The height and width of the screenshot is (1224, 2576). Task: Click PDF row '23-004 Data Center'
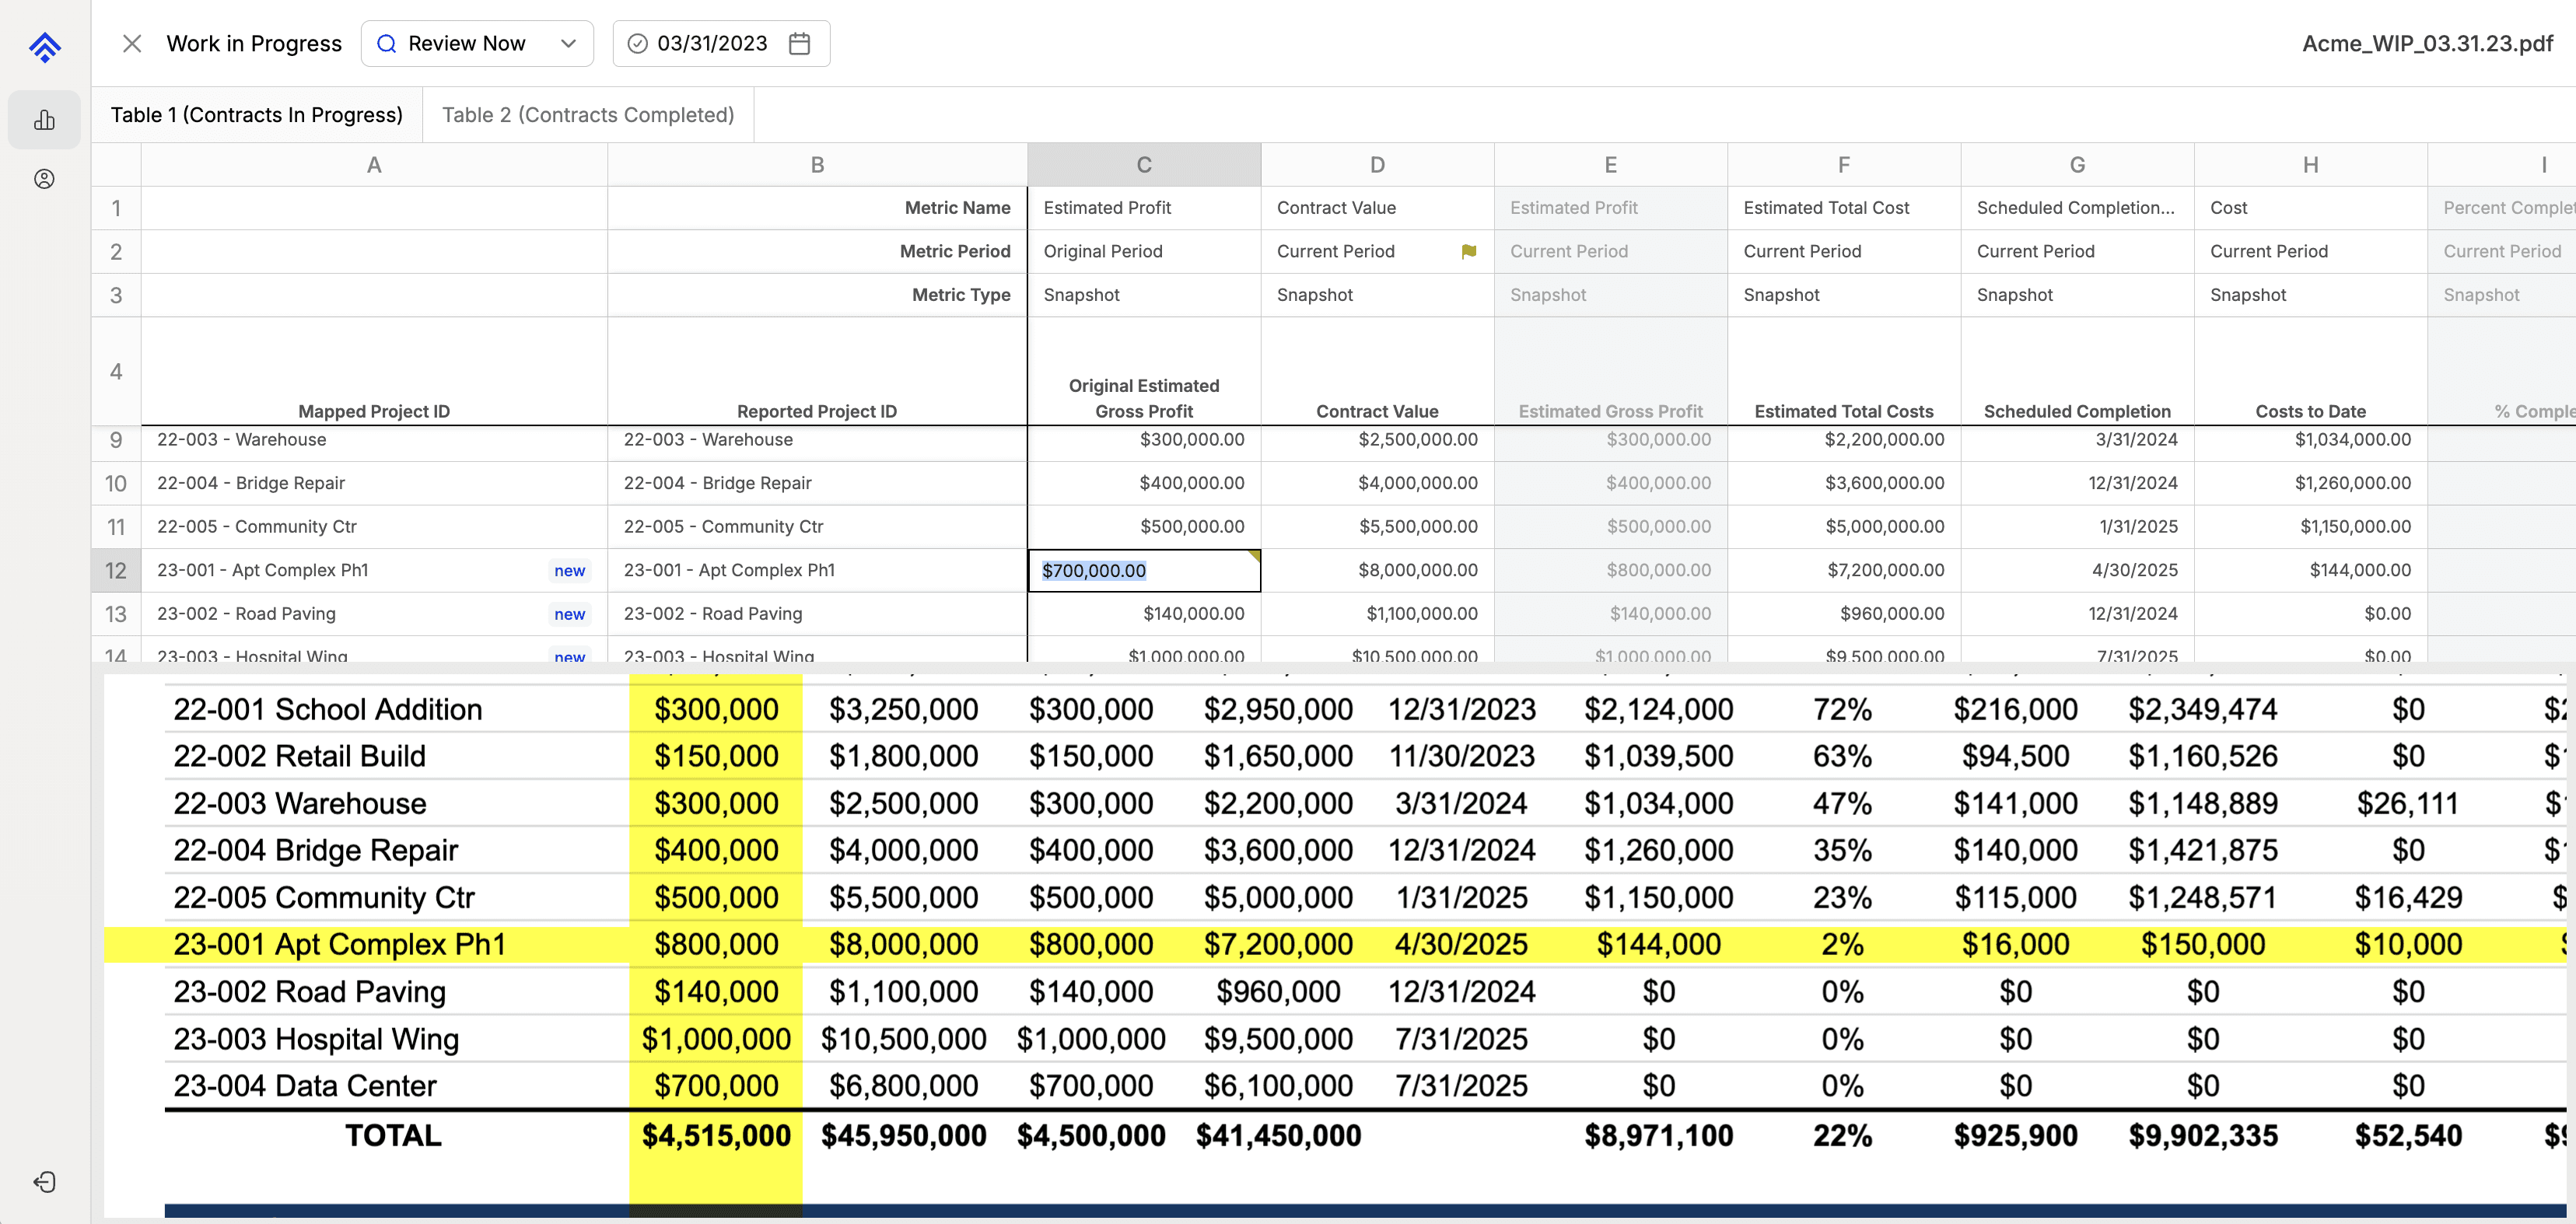point(304,1086)
